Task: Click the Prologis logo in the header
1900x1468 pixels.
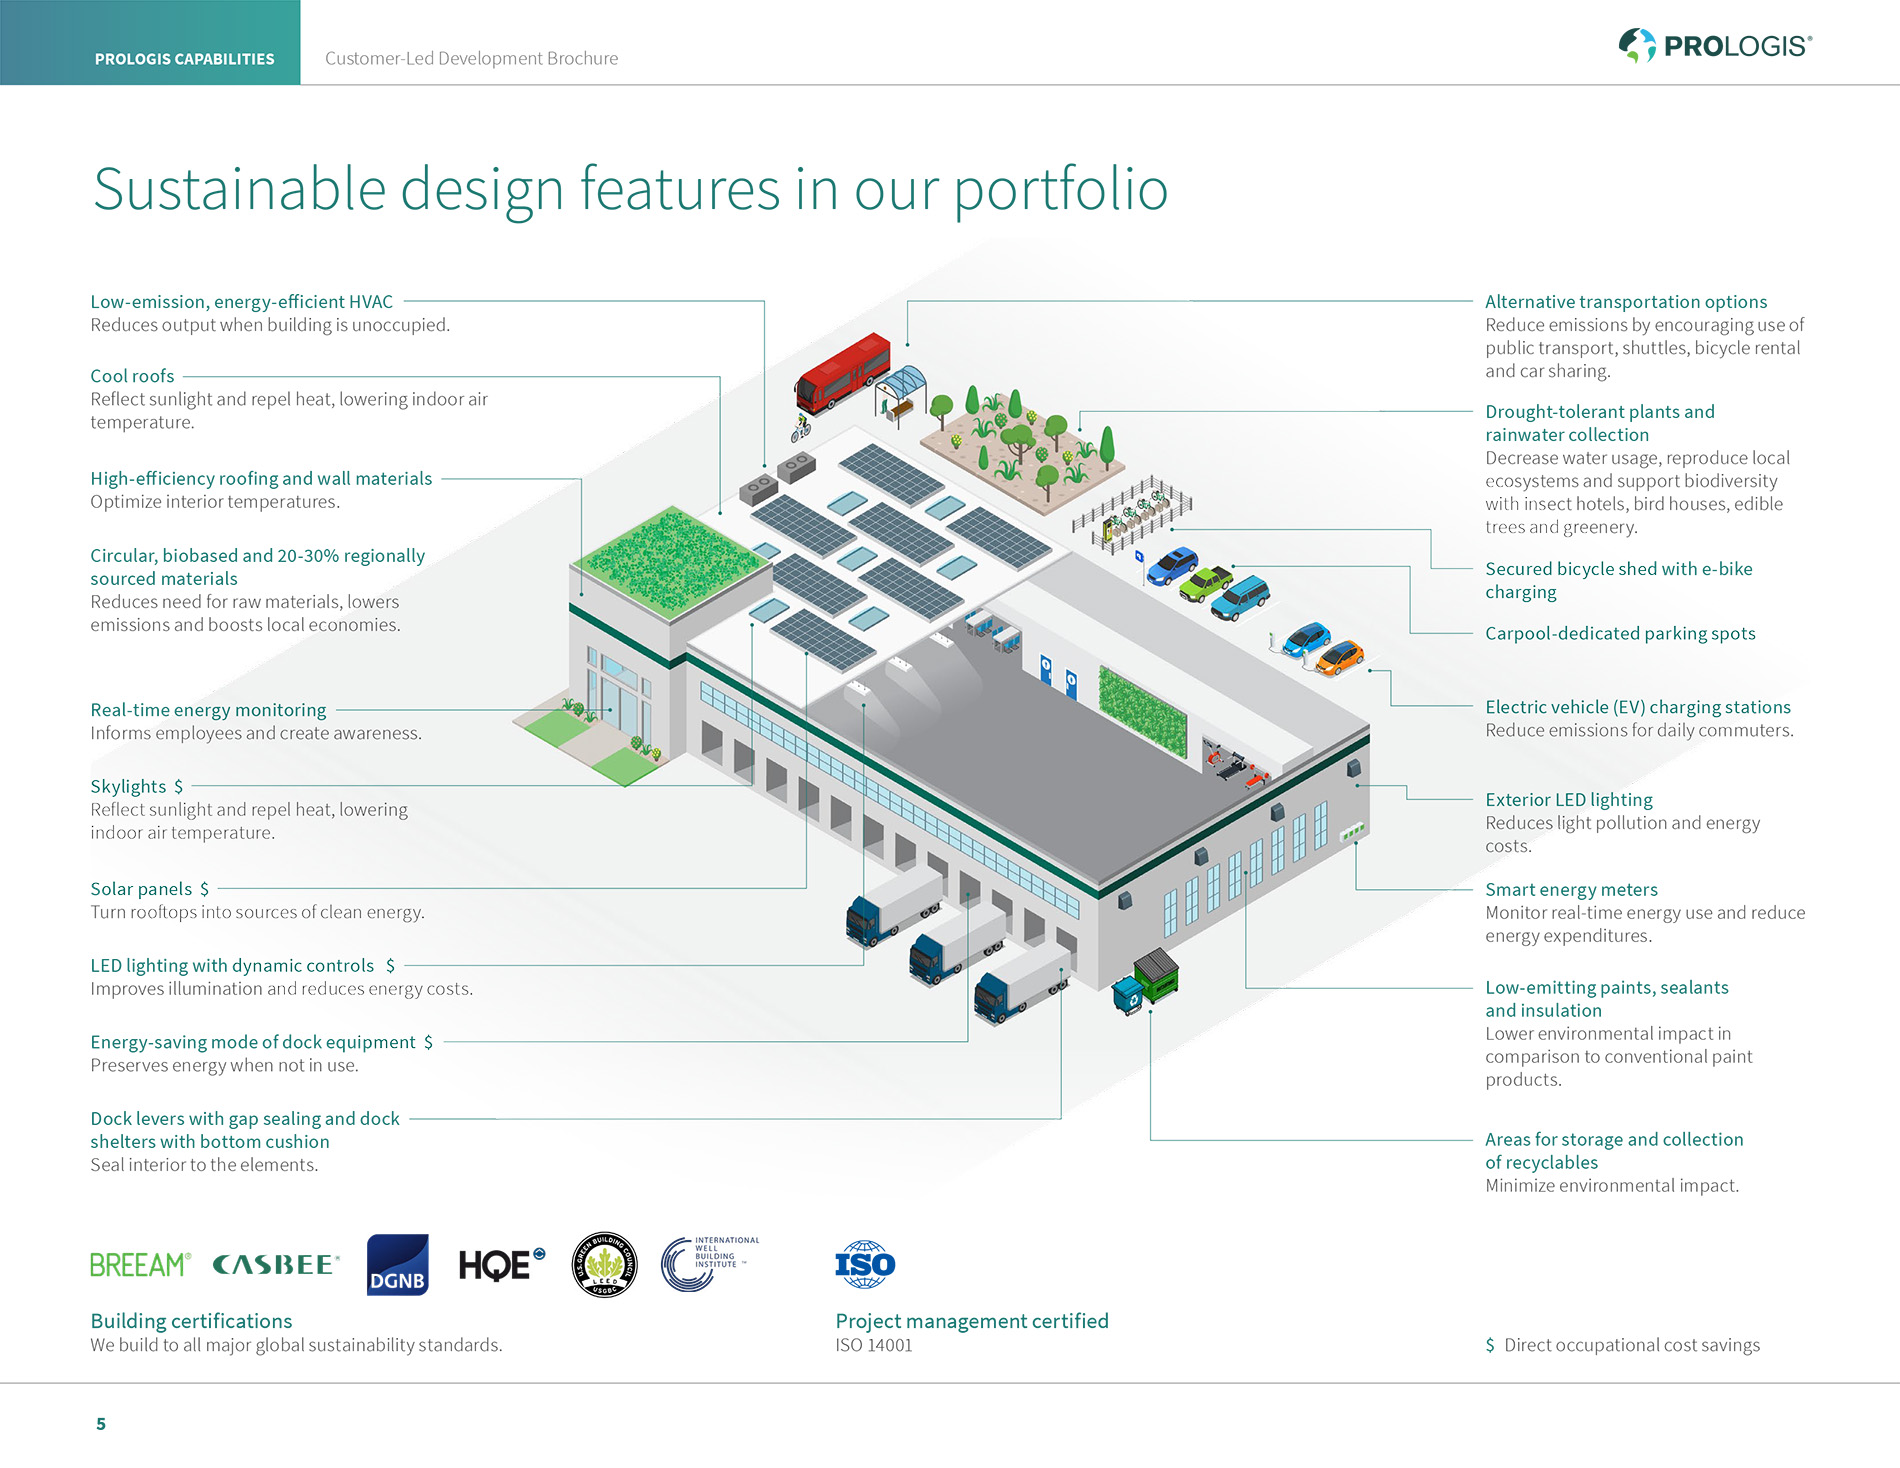Action: coord(1714,46)
